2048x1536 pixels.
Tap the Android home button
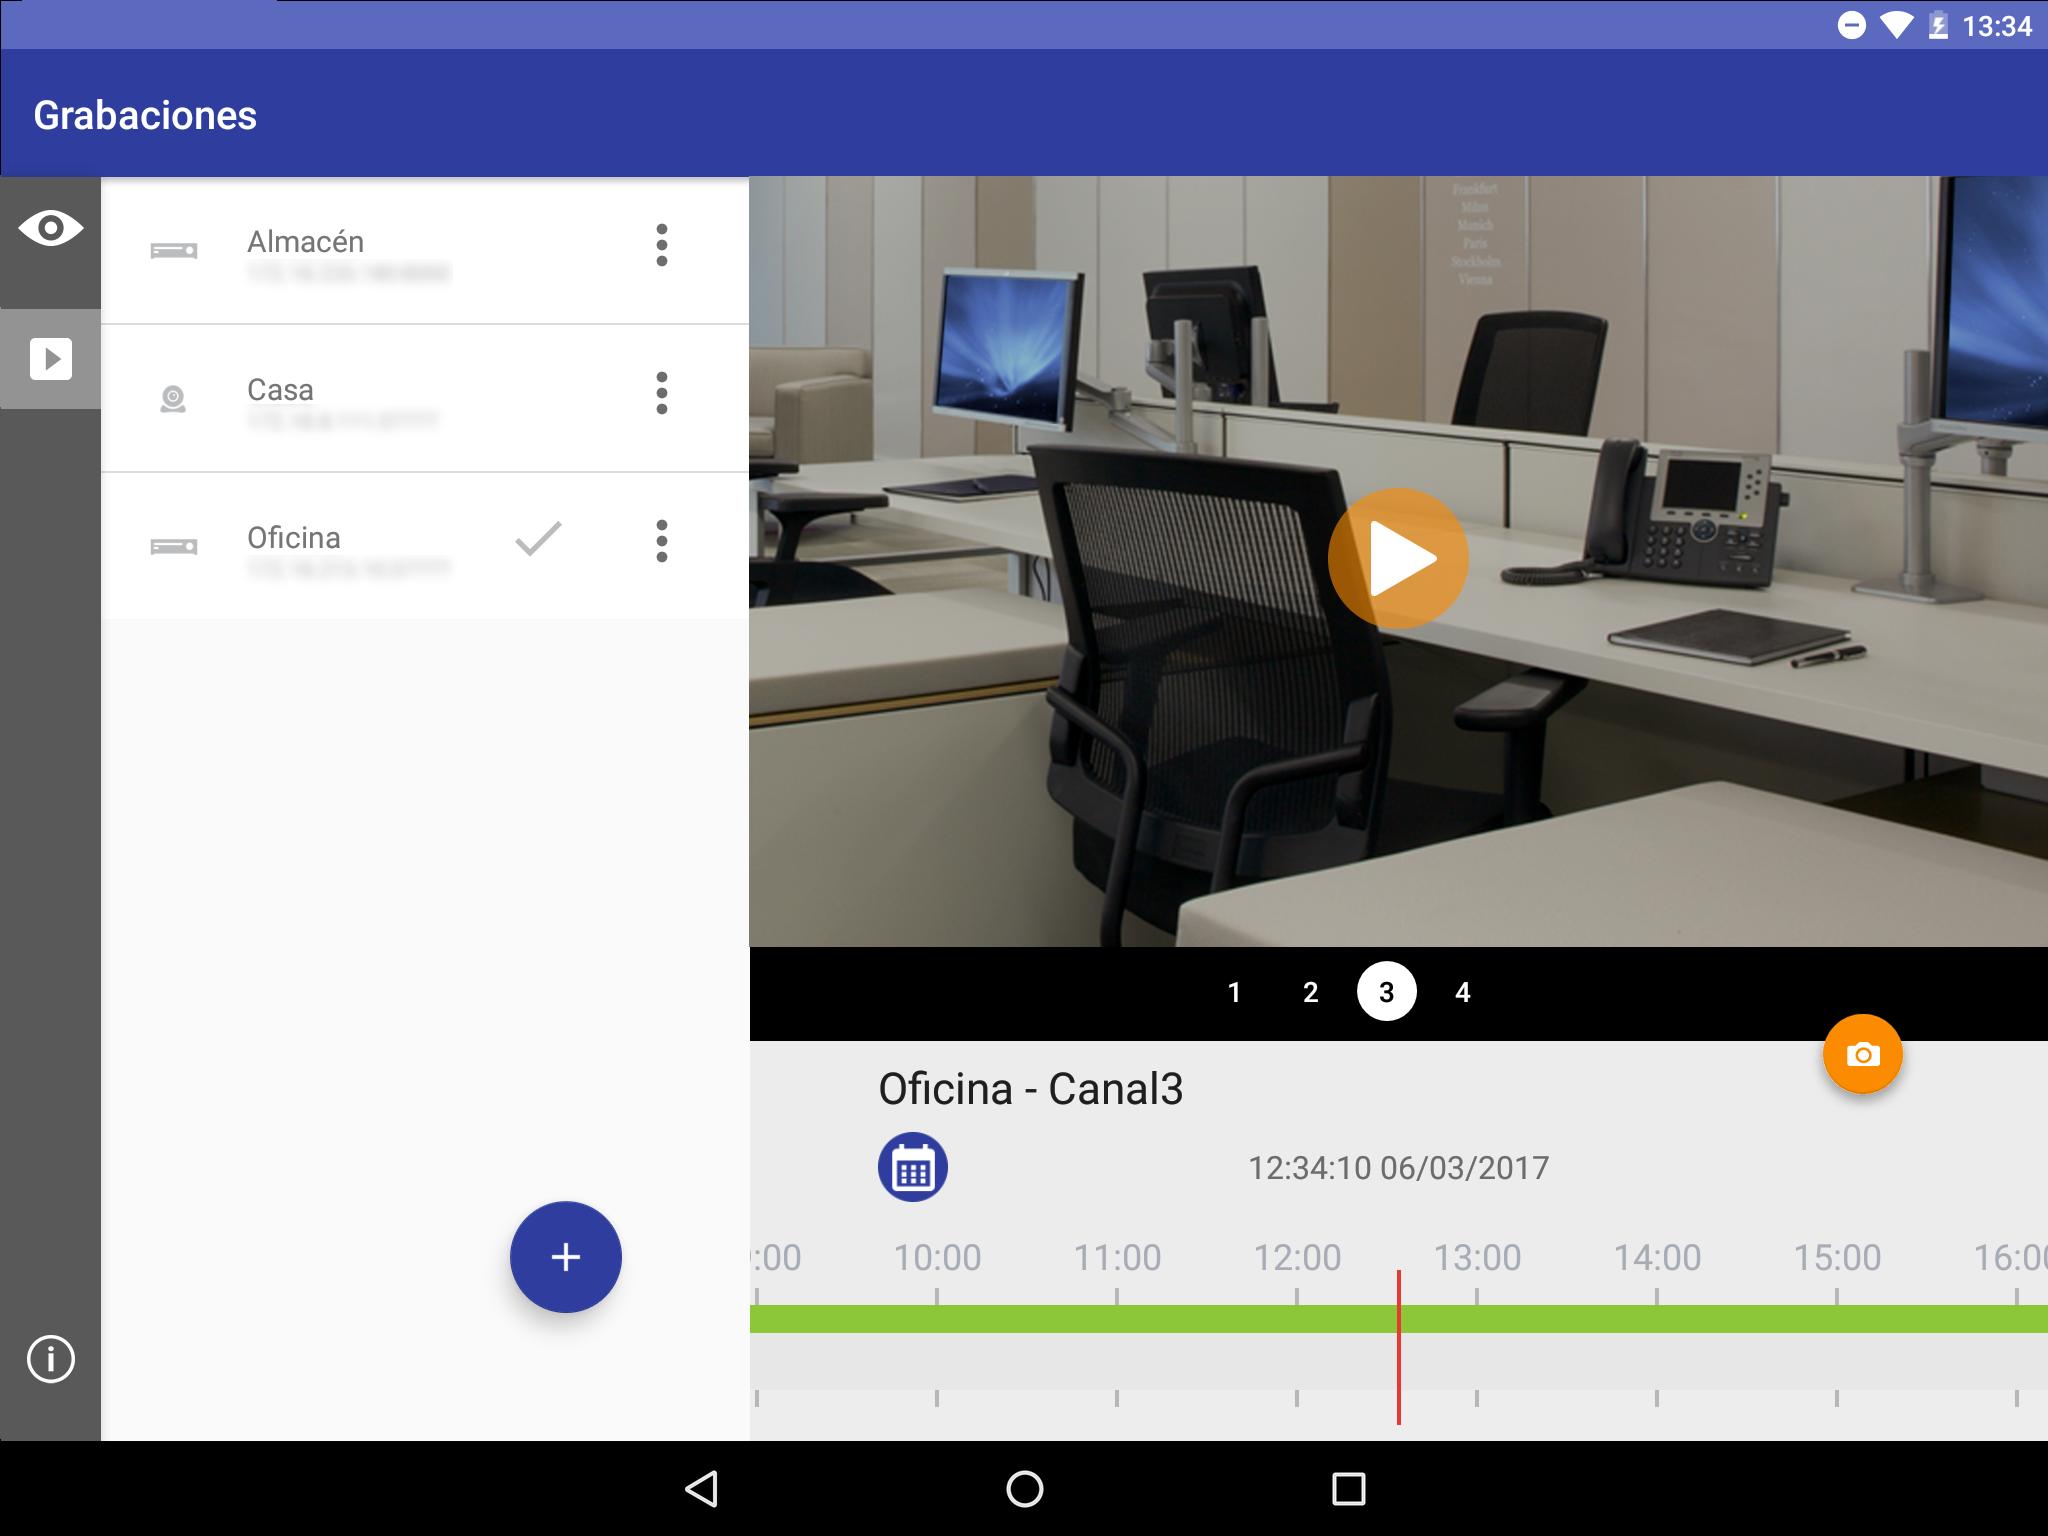1024,1489
